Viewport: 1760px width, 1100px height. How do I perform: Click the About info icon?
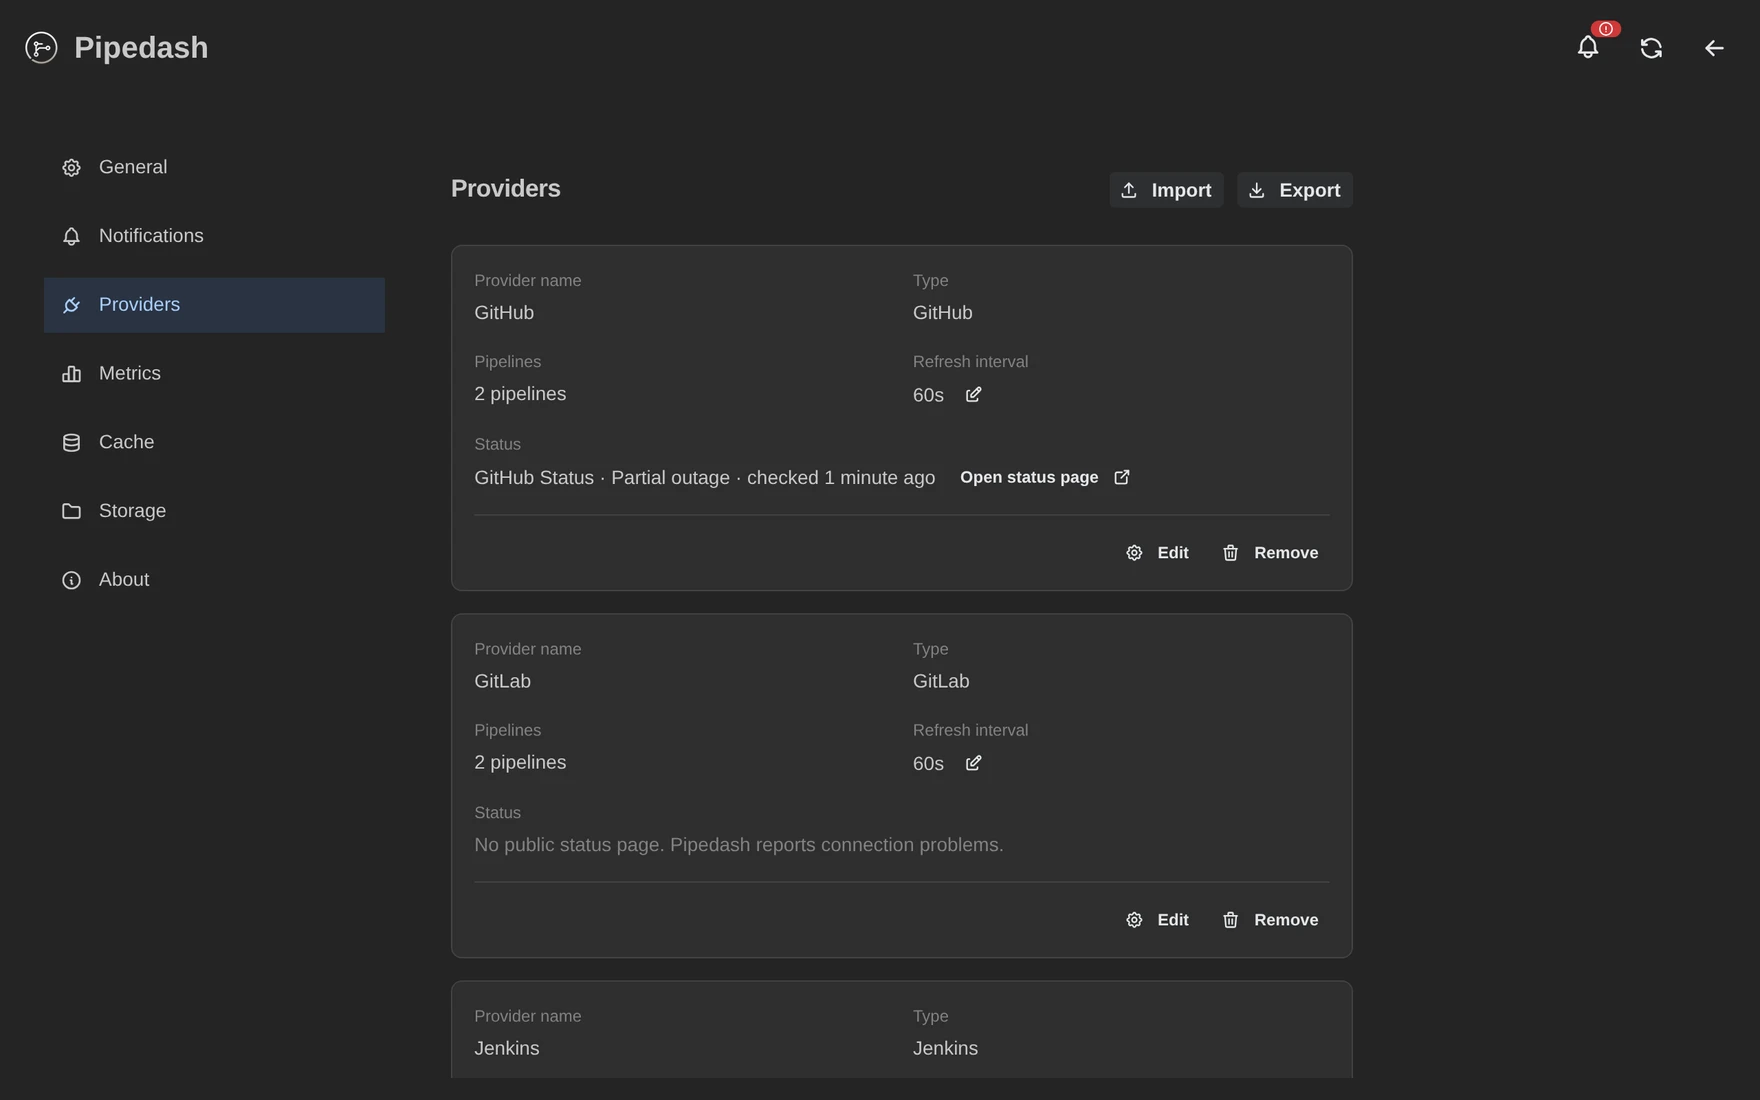(x=71, y=580)
